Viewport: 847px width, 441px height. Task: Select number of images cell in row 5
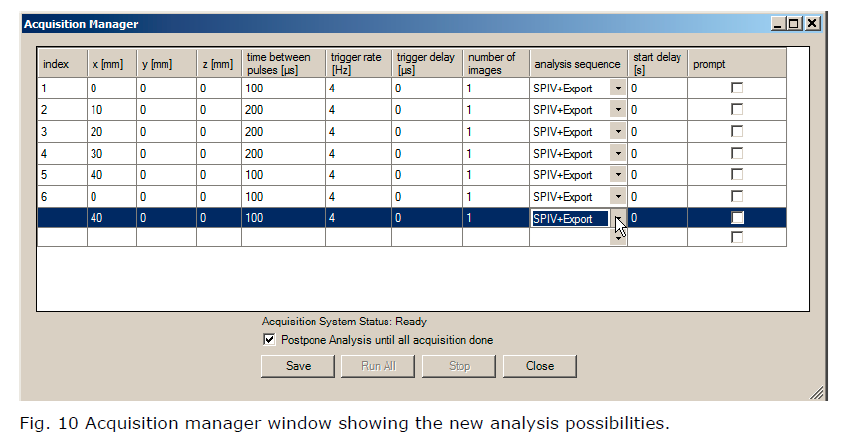(x=495, y=175)
